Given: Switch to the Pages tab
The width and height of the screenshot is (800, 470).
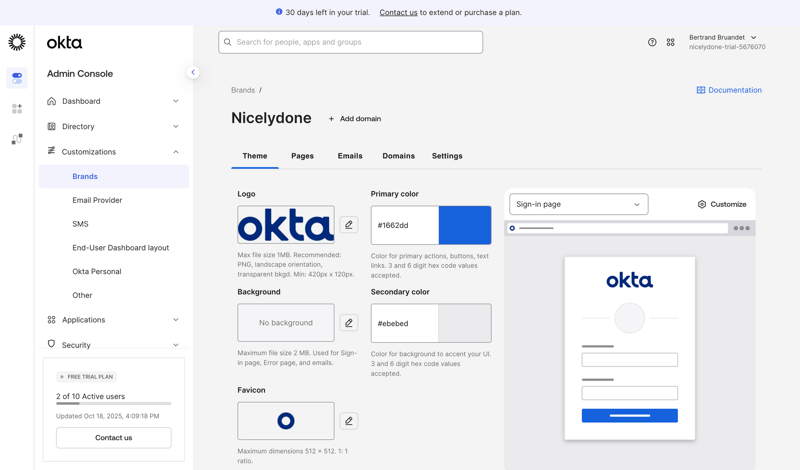Looking at the screenshot, I should click(x=303, y=156).
